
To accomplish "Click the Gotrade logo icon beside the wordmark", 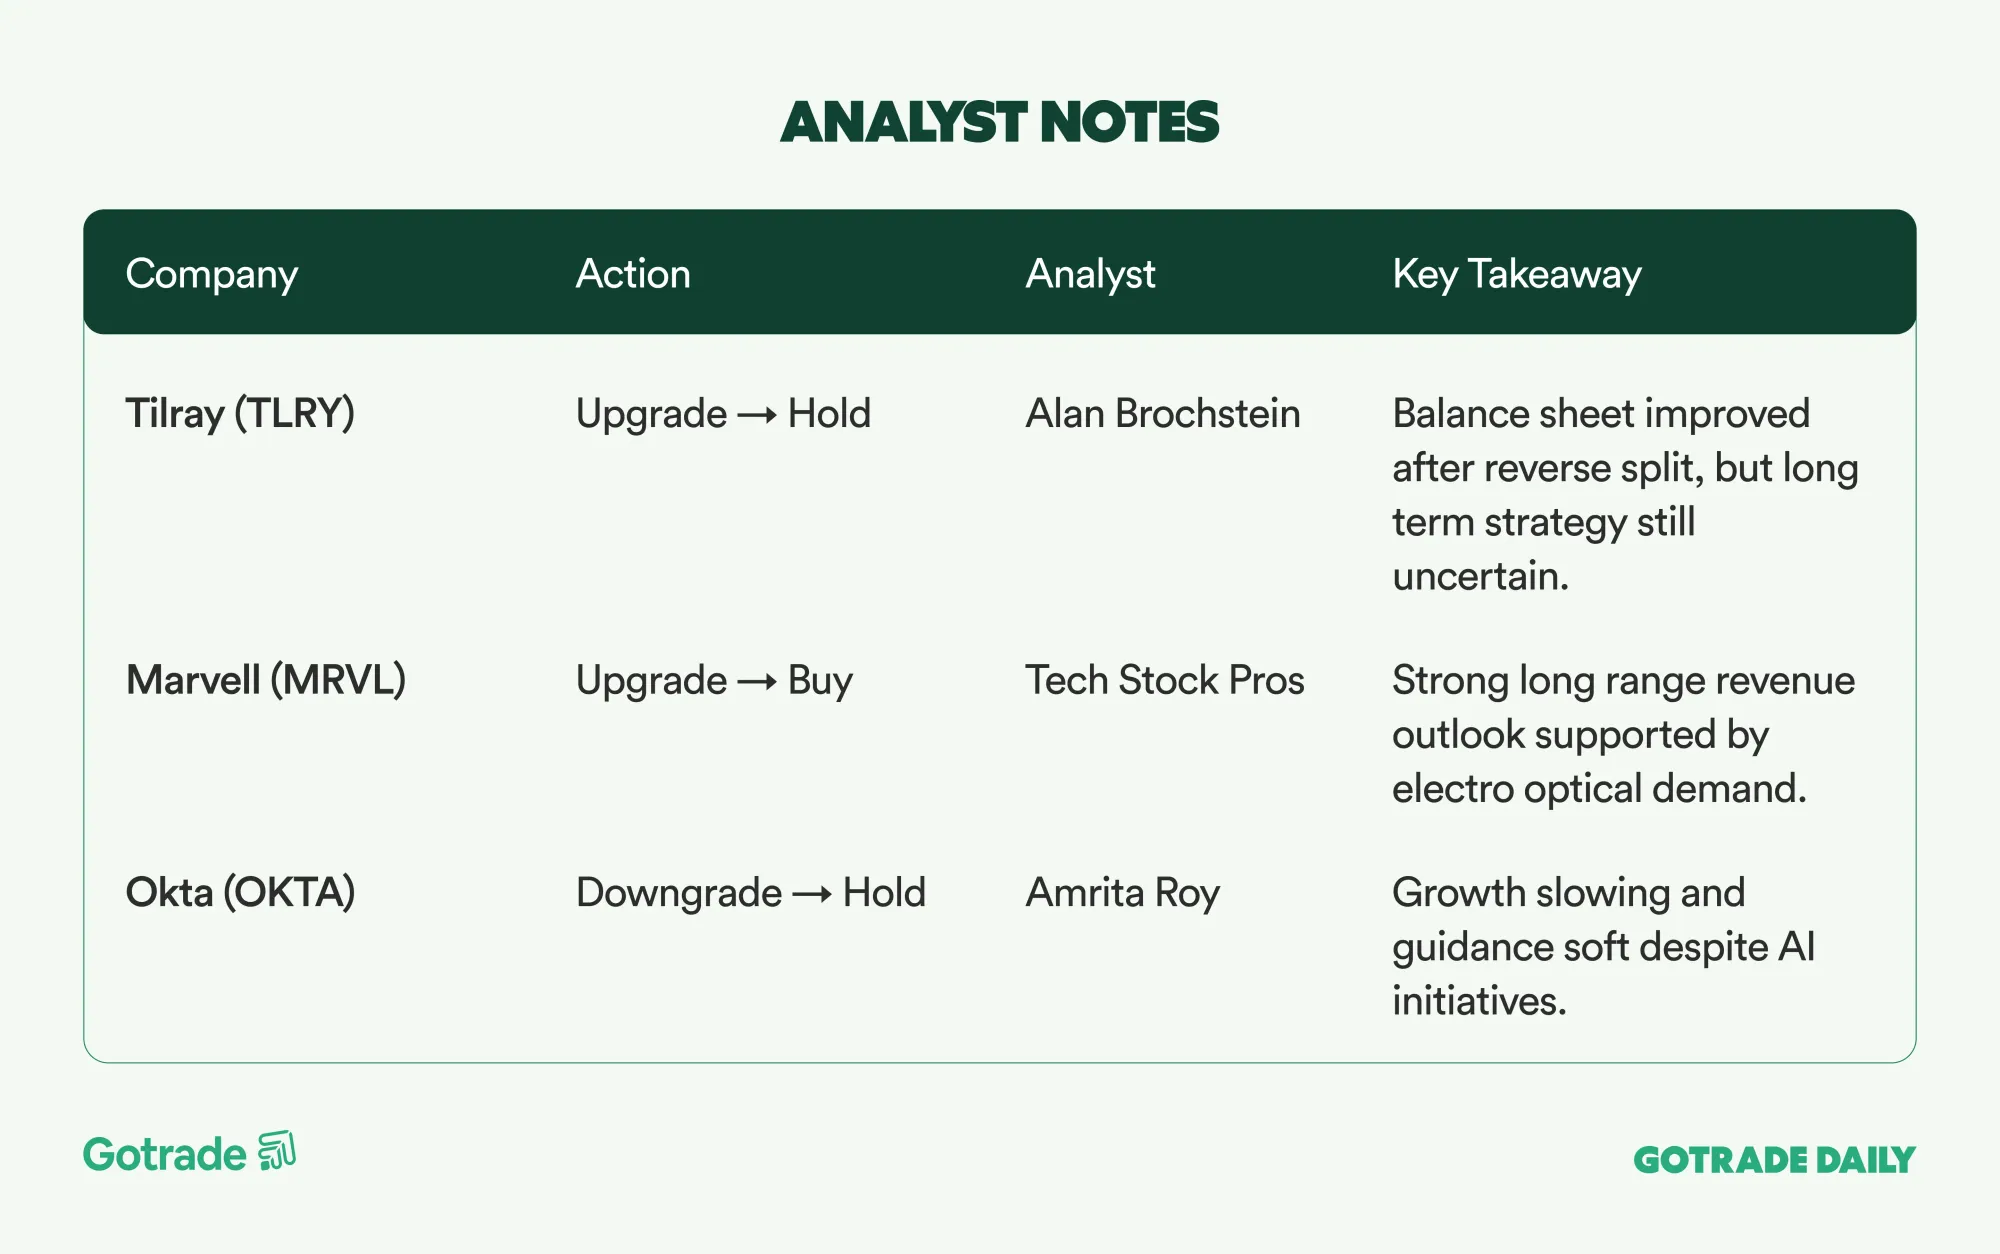I will click(x=277, y=1151).
